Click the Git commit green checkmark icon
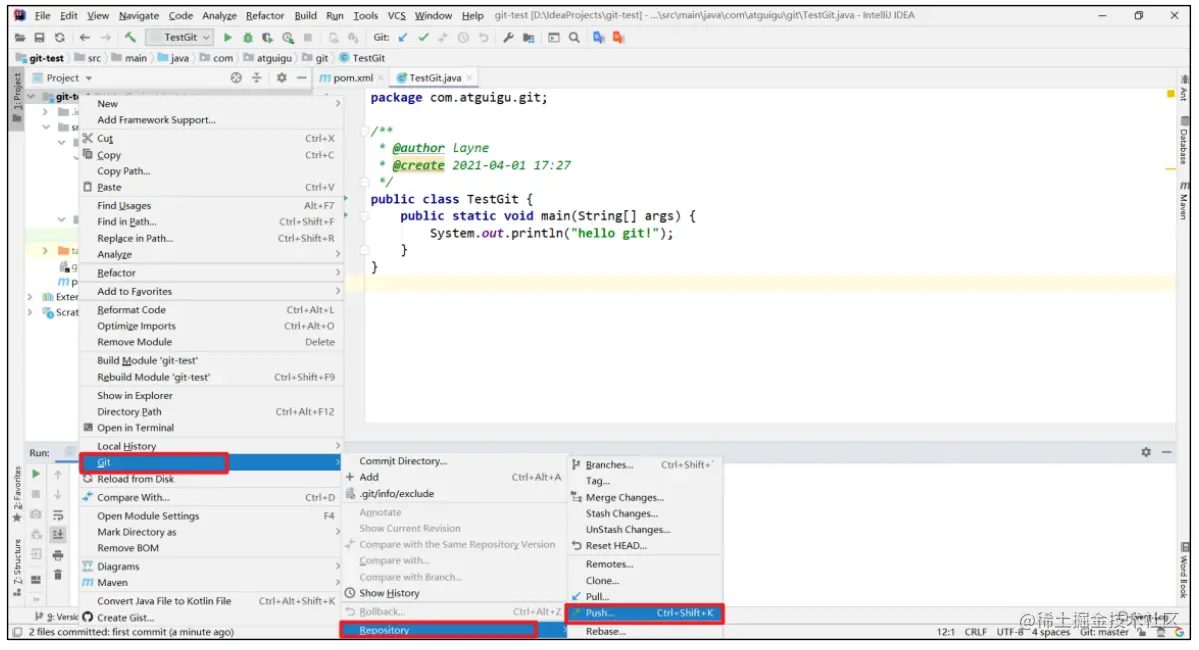This screenshot has width=1199, height=650. click(423, 37)
